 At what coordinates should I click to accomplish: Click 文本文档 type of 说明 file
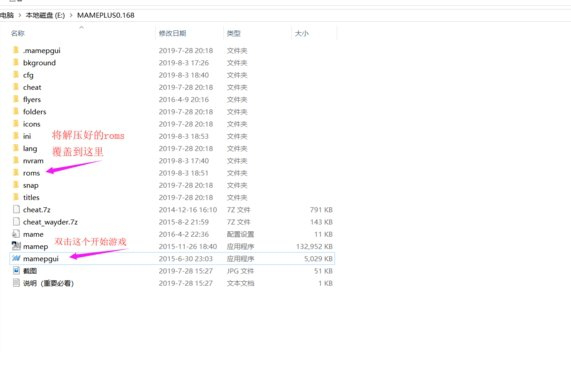240,283
